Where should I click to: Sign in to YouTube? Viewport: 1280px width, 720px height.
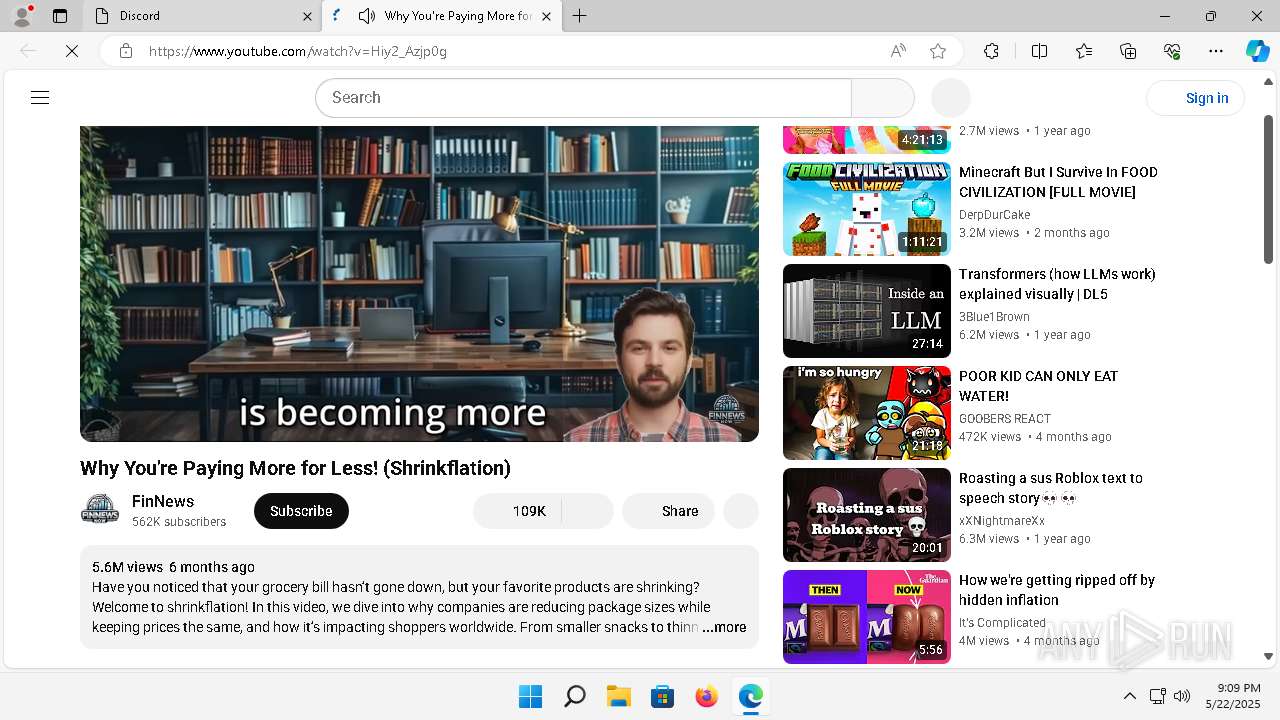pyautogui.click(x=1195, y=98)
